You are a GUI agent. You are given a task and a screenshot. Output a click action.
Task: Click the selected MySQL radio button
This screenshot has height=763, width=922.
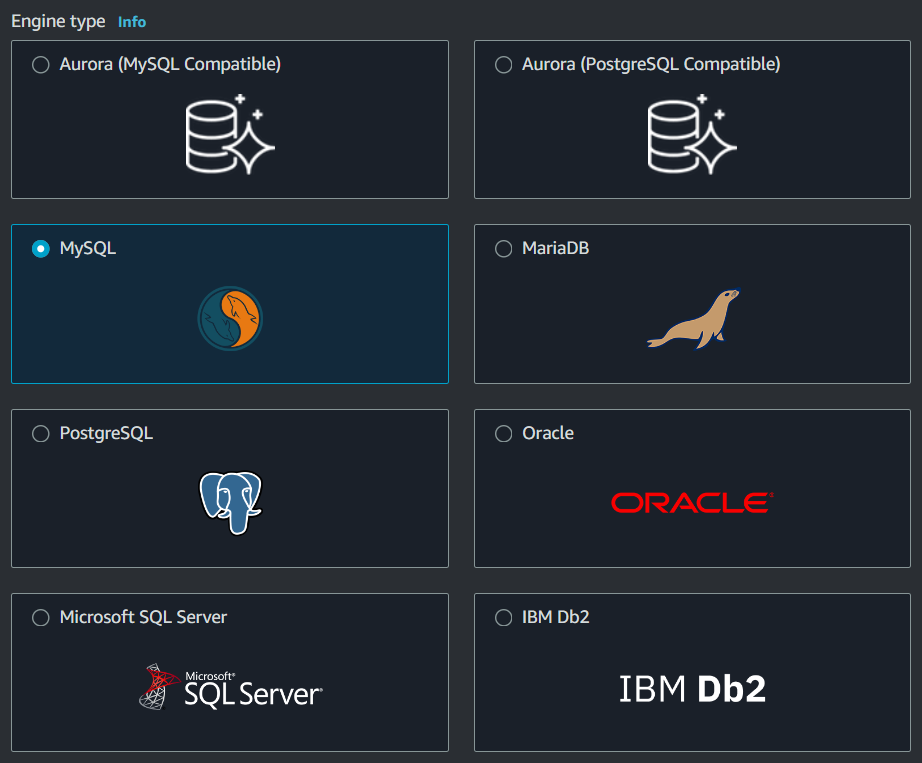[41, 249]
